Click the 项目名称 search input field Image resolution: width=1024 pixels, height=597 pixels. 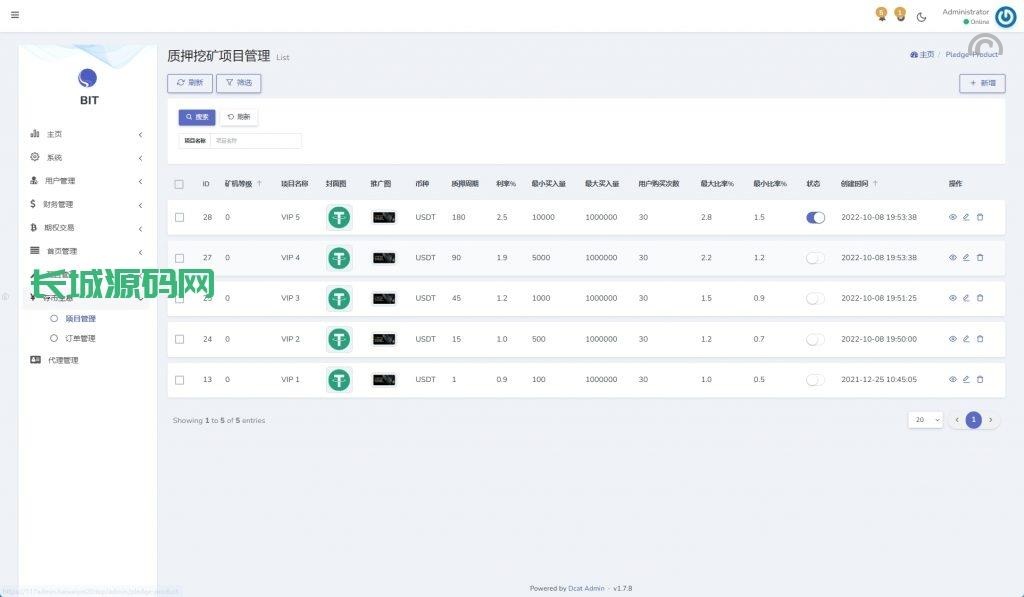(x=255, y=141)
